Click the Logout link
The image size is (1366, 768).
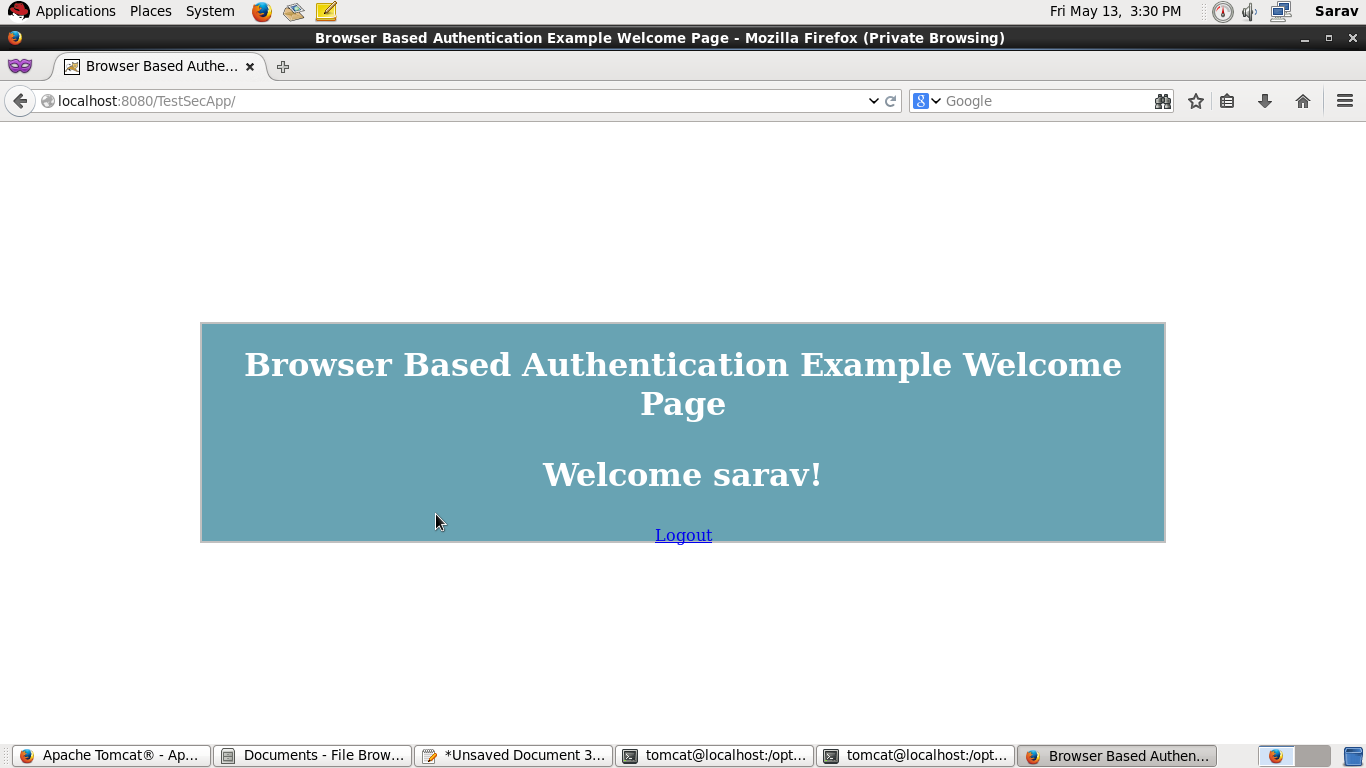tap(683, 535)
